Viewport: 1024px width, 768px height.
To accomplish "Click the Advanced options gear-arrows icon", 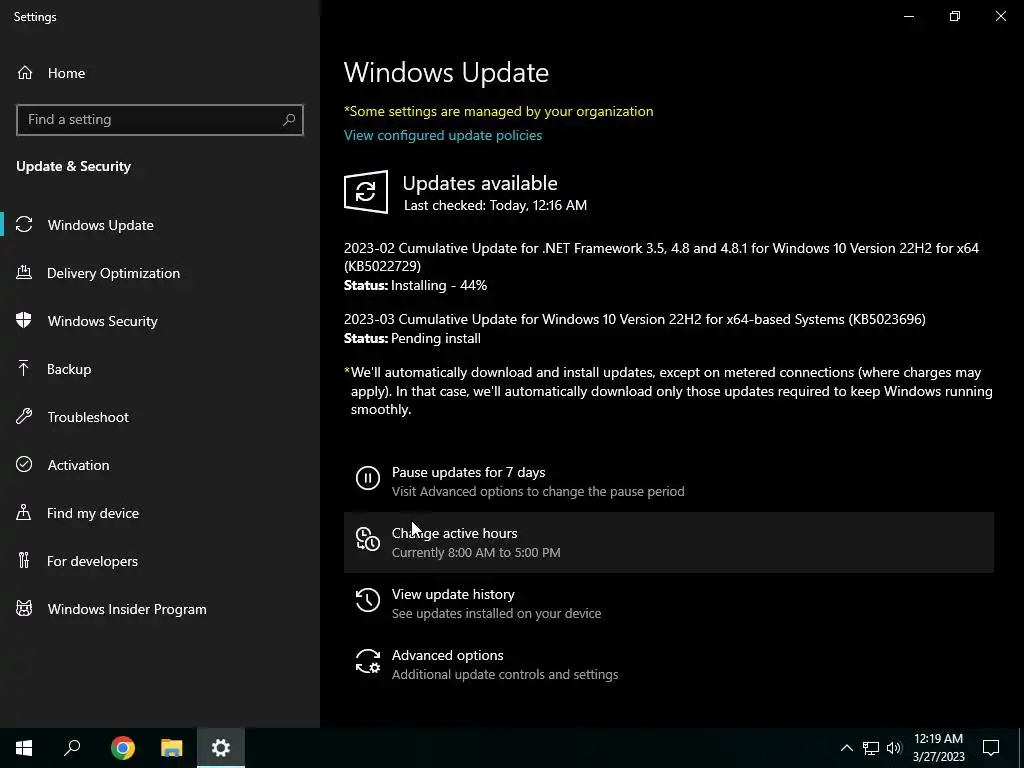I will (x=368, y=661).
